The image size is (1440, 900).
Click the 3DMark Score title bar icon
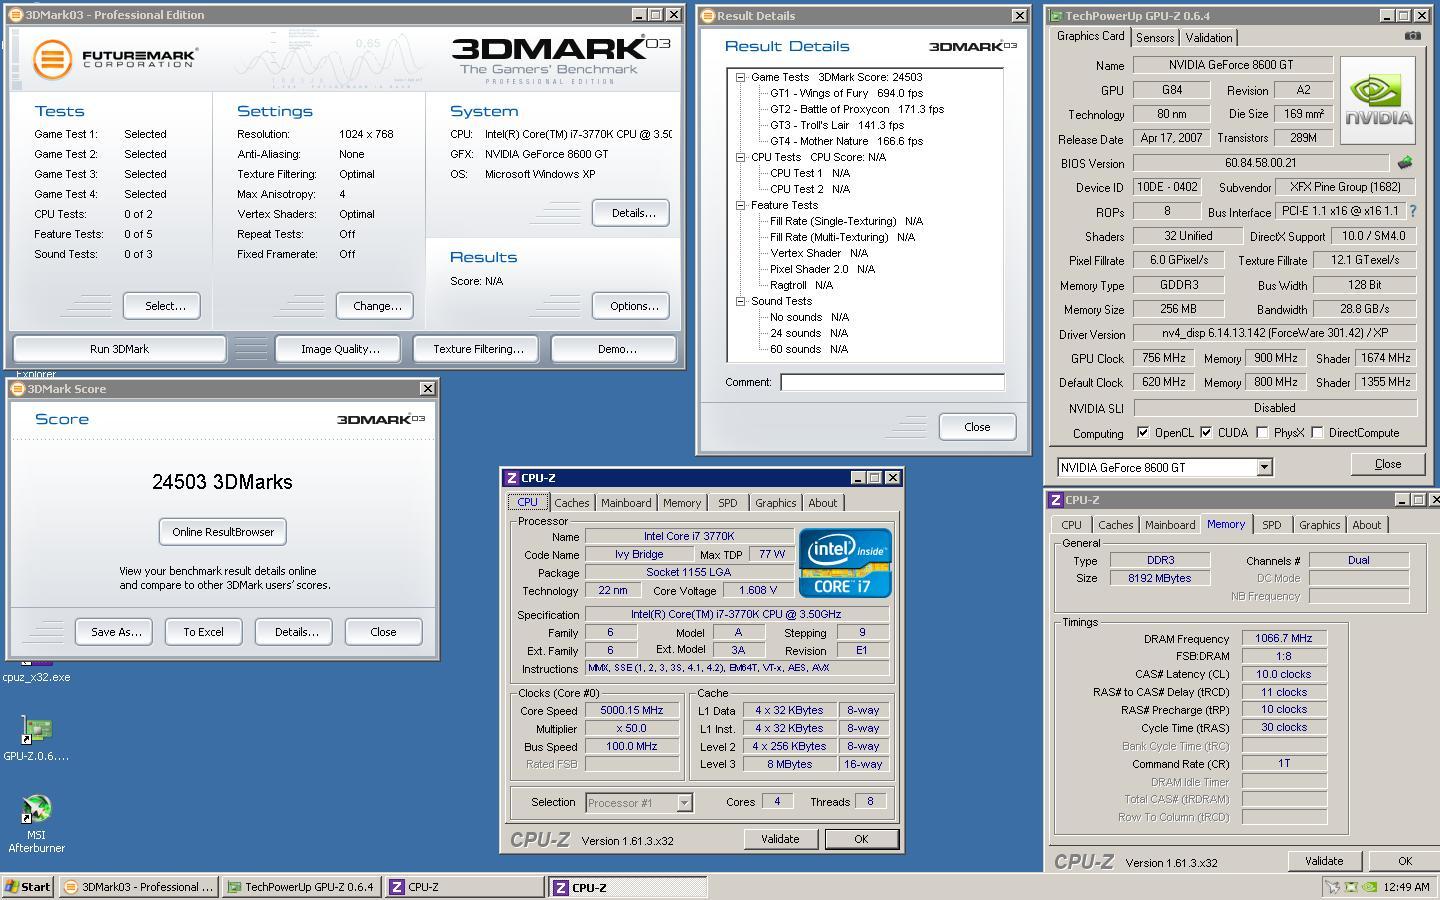point(18,389)
